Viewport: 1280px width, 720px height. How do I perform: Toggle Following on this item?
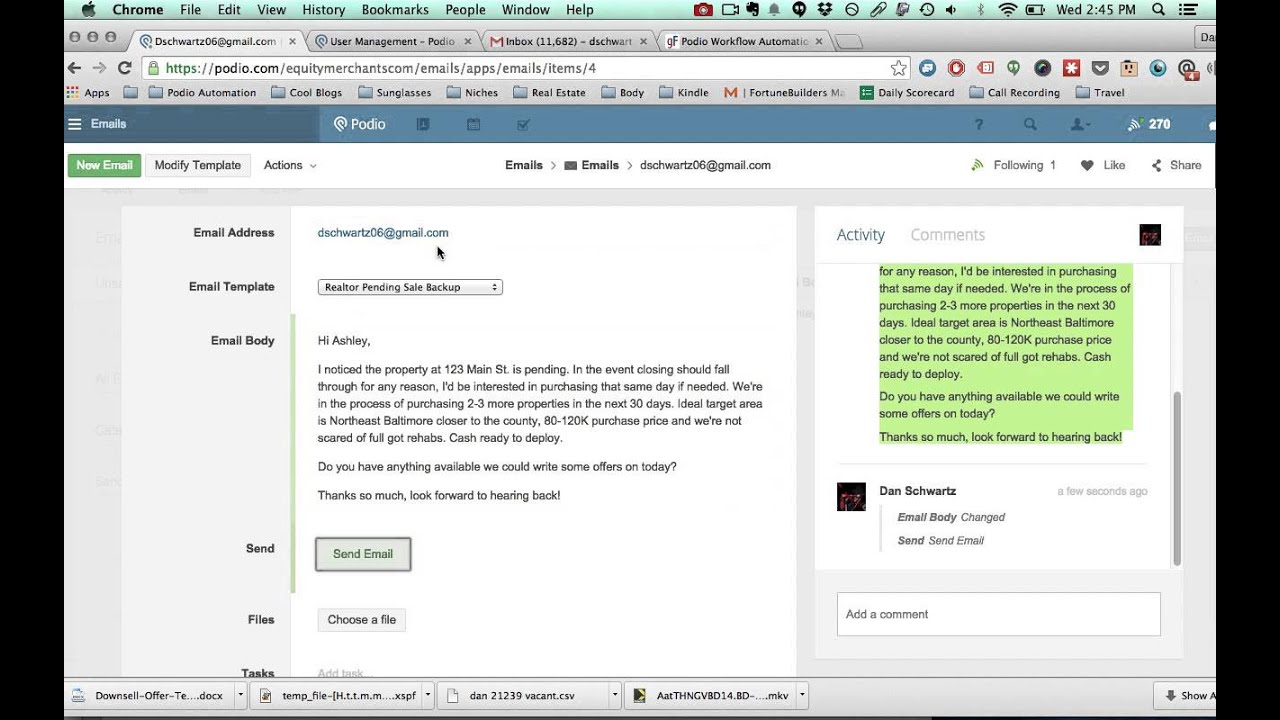coord(1013,165)
